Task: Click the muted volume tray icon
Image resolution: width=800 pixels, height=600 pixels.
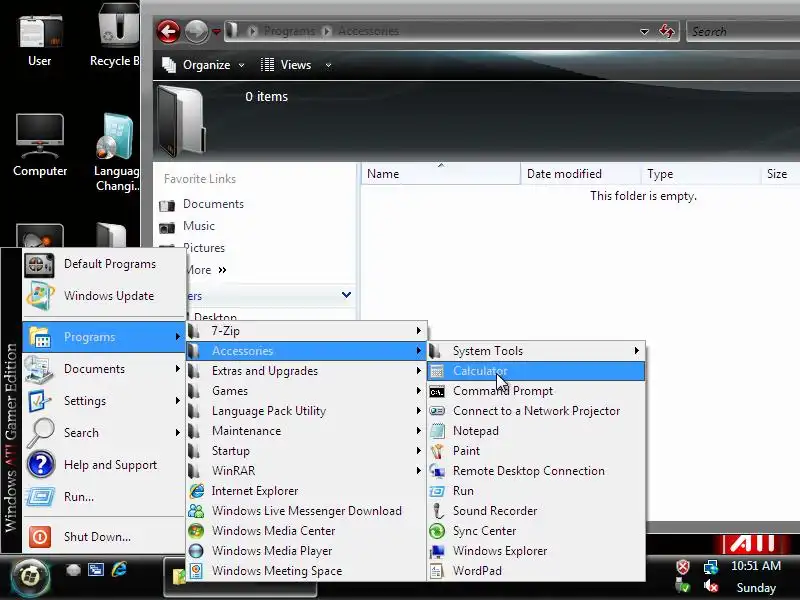Action: click(x=710, y=586)
